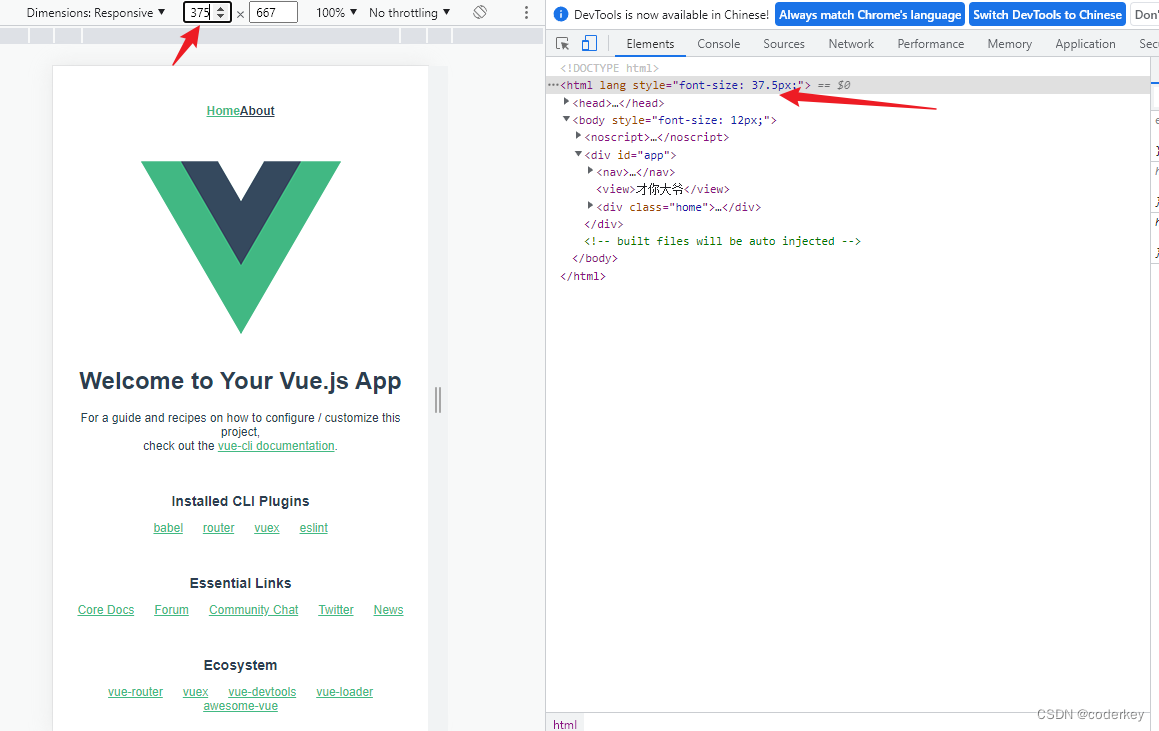Image resolution: width=1159 pixels, height=731 pixels.
Task: Click Always match Chrome's language button
Action: [x=870, y=15]
